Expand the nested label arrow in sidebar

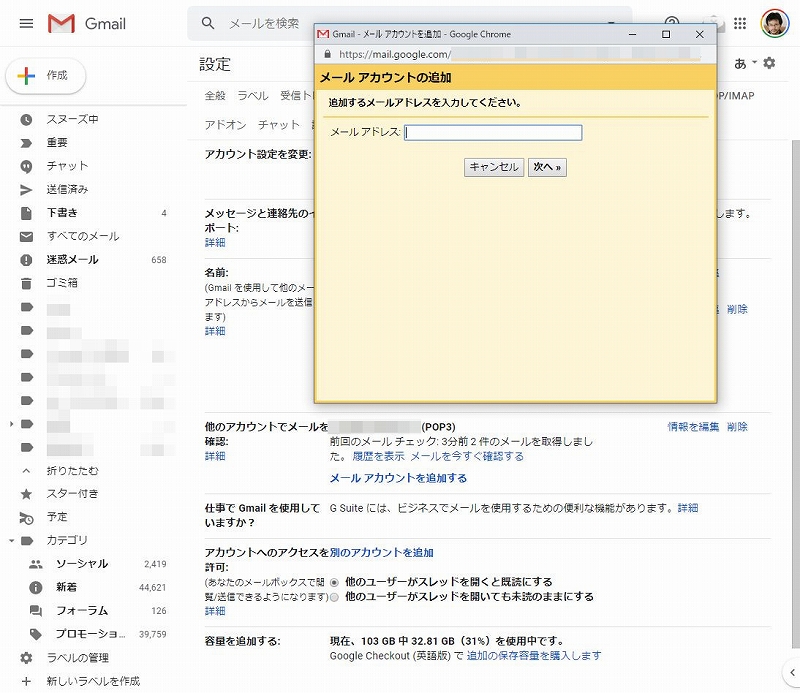[11, 424]
